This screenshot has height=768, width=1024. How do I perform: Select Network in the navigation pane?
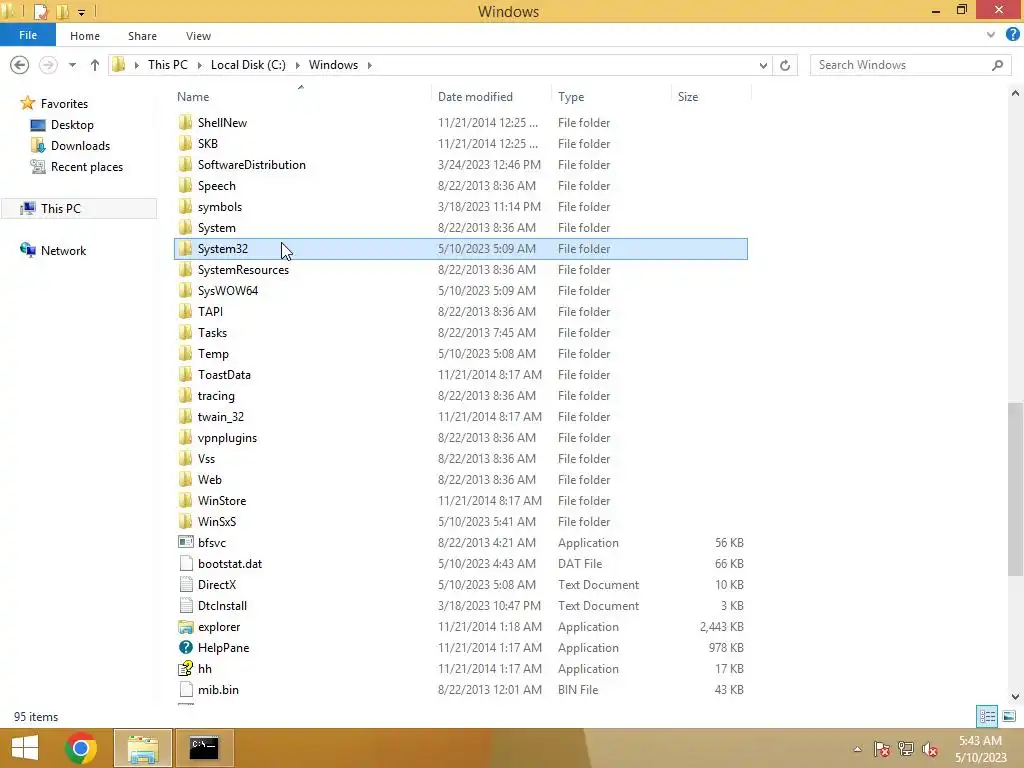pyautogui.click(x=63, y=250)
